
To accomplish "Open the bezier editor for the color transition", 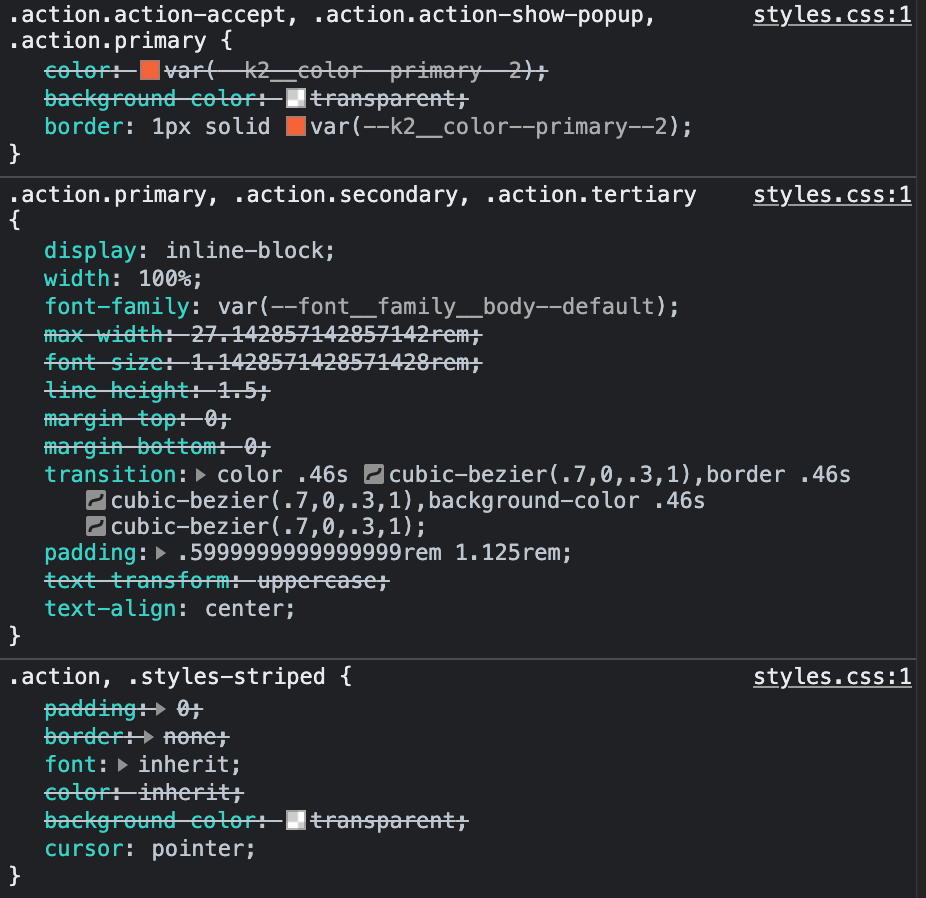I will pos(375,474).
